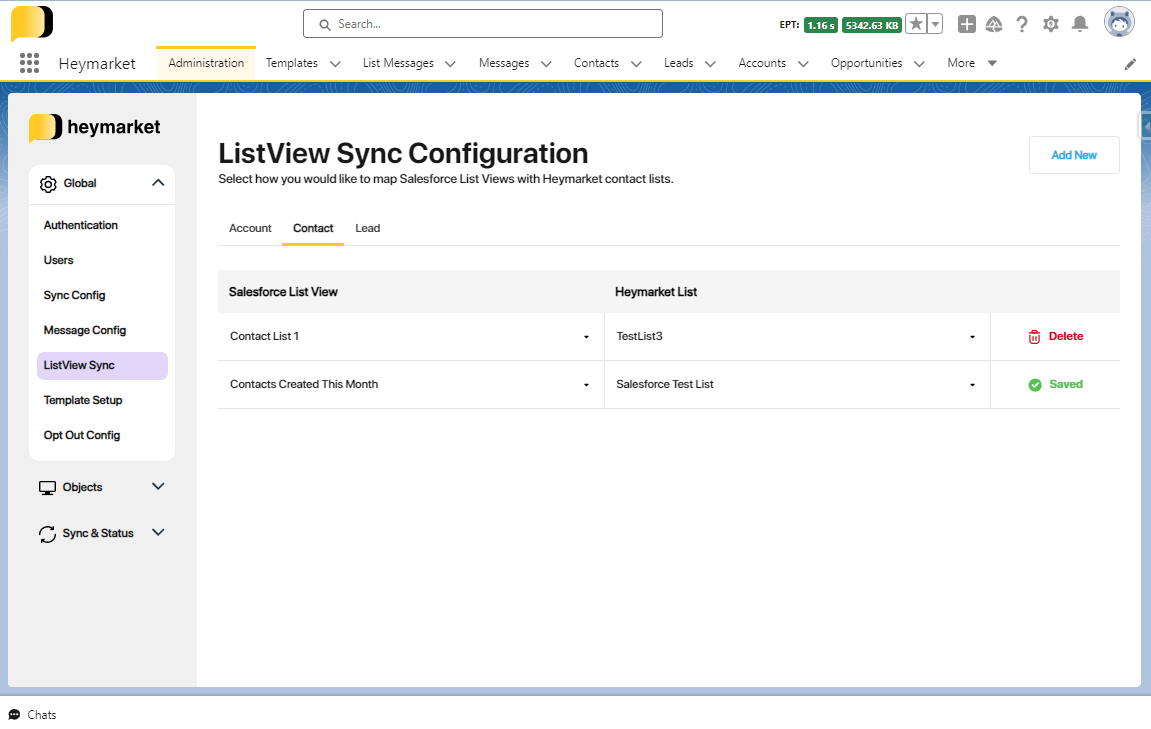
Task: Click the 5342.63 KB size badge
Action: pyautogui.click(x=871, y=25)
